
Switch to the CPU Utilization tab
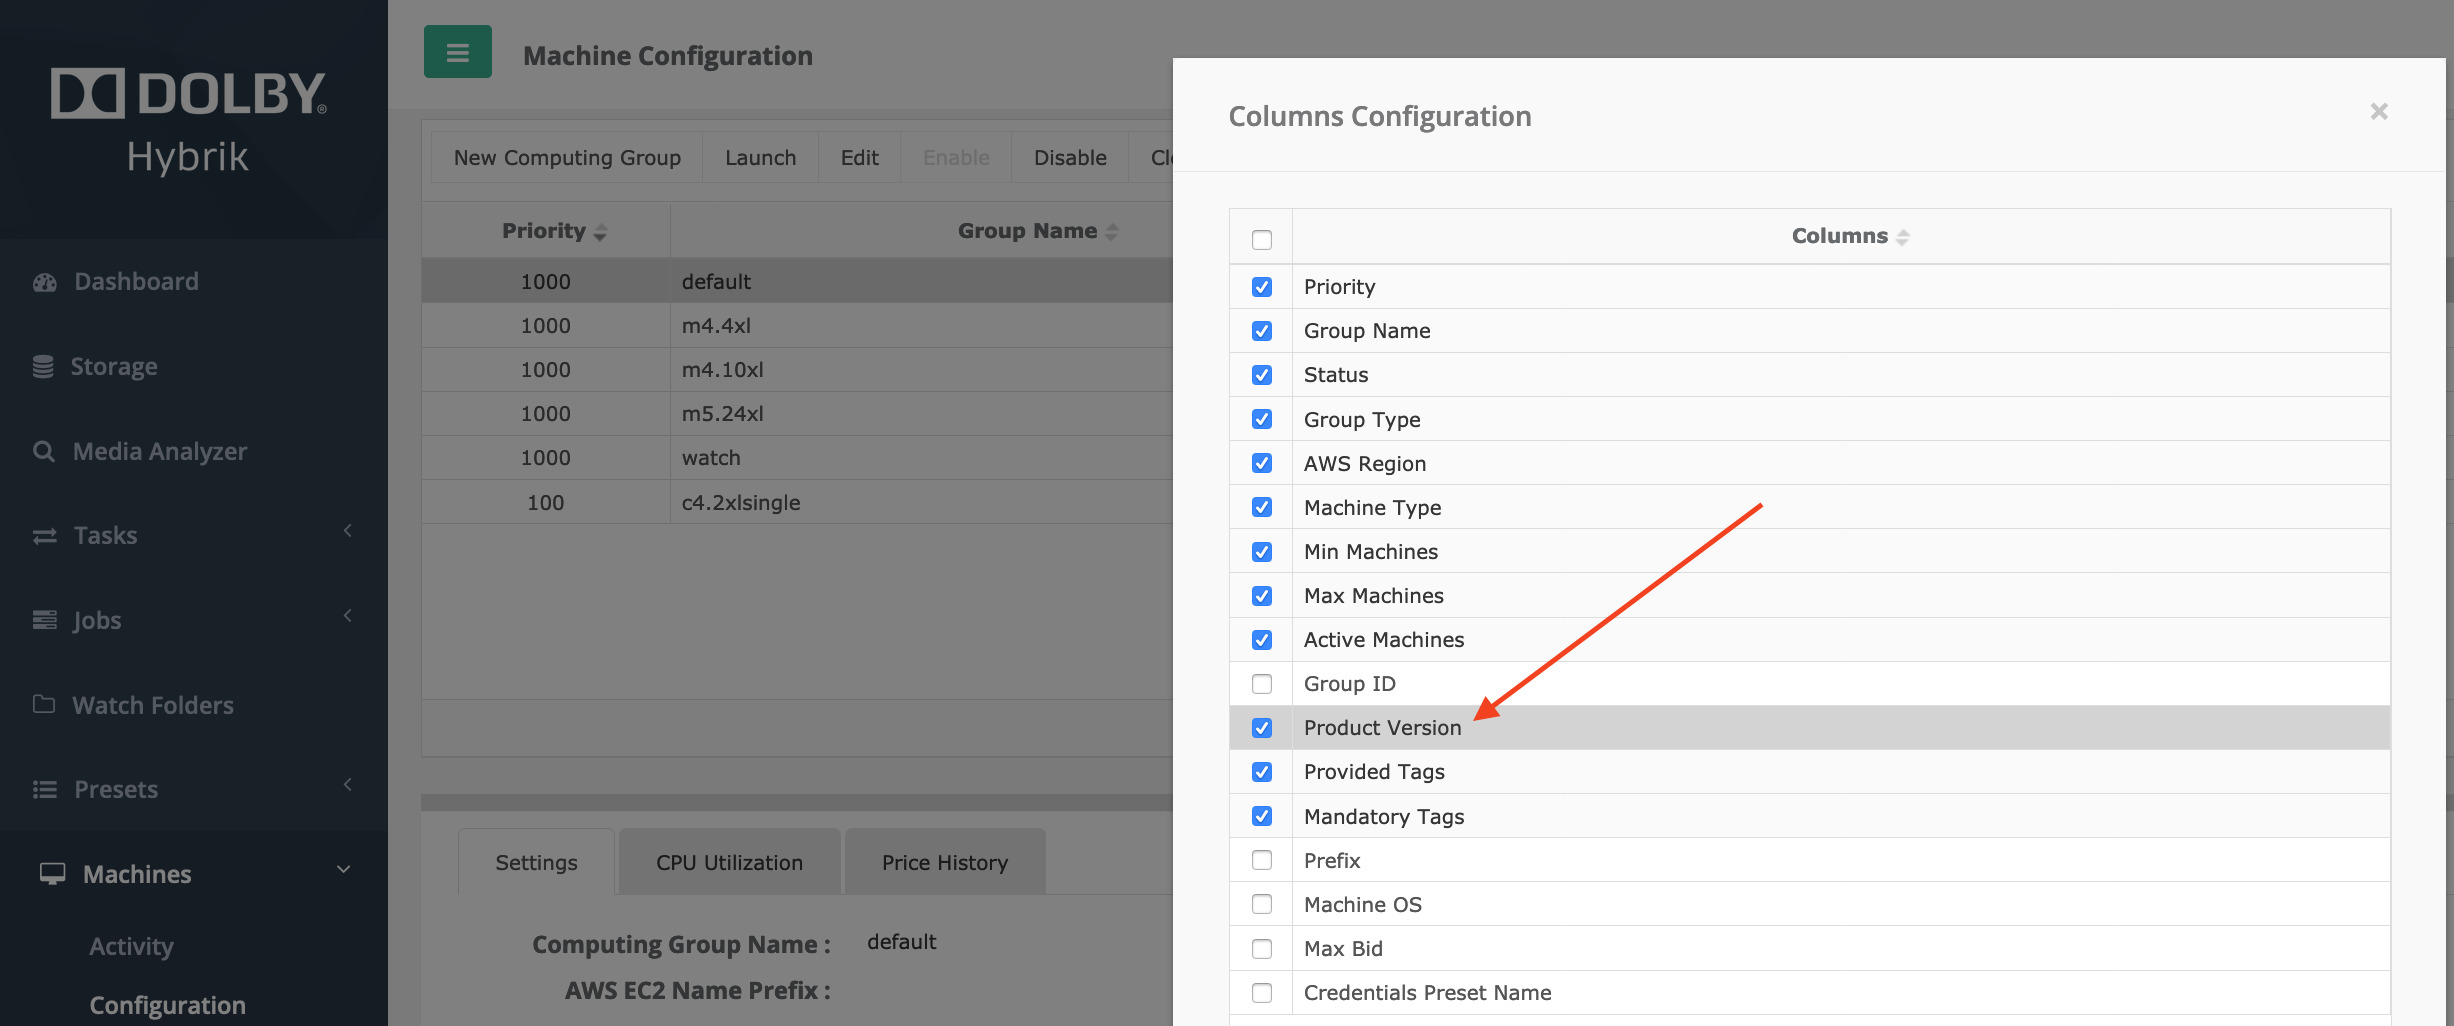(729, 862)
